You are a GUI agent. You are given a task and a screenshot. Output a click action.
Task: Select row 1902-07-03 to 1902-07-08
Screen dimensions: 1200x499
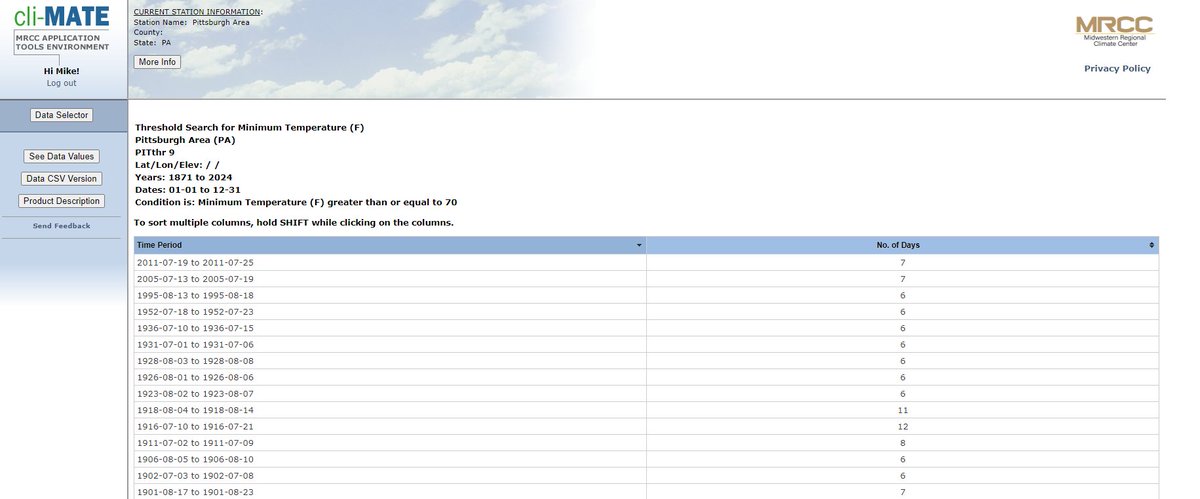click(646, 475)
